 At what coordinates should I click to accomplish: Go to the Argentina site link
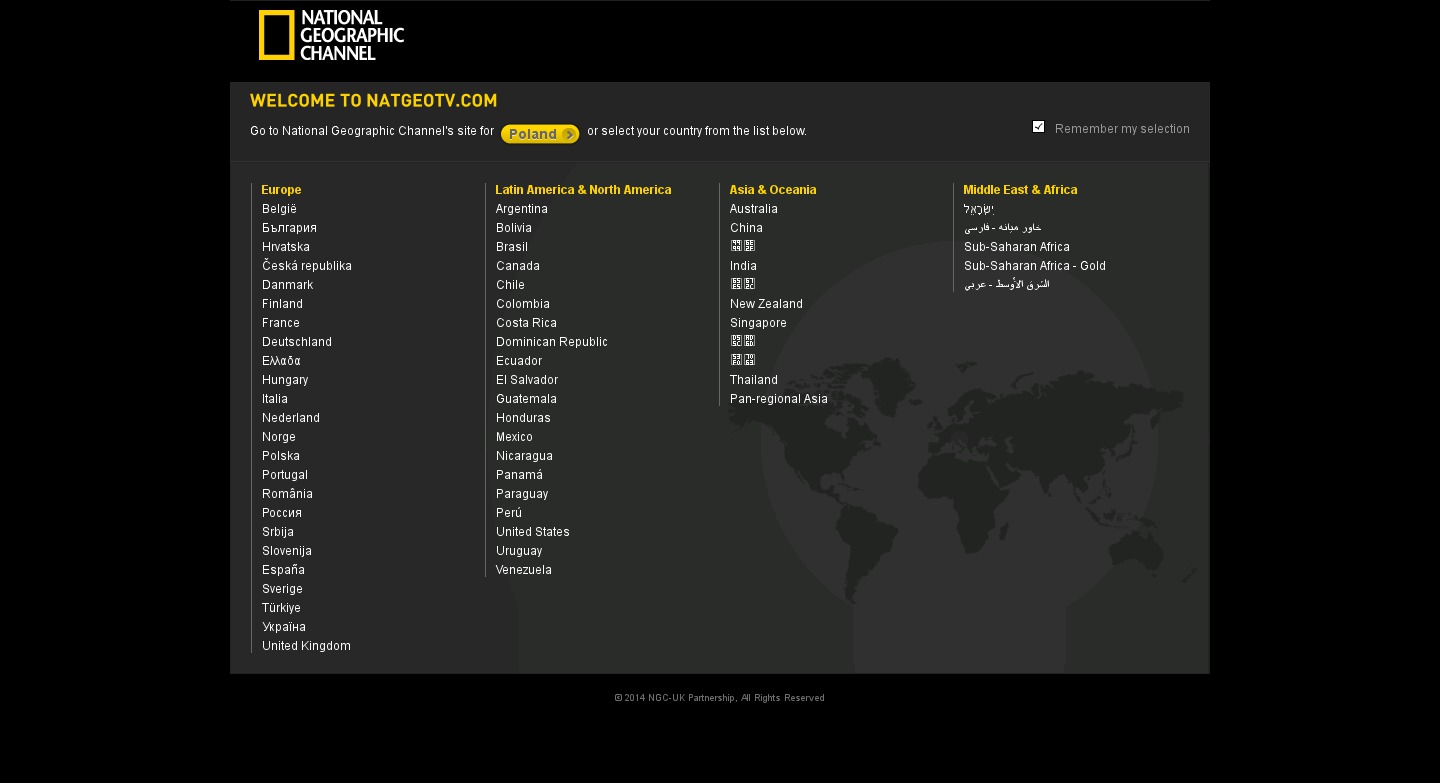point(521,209)
